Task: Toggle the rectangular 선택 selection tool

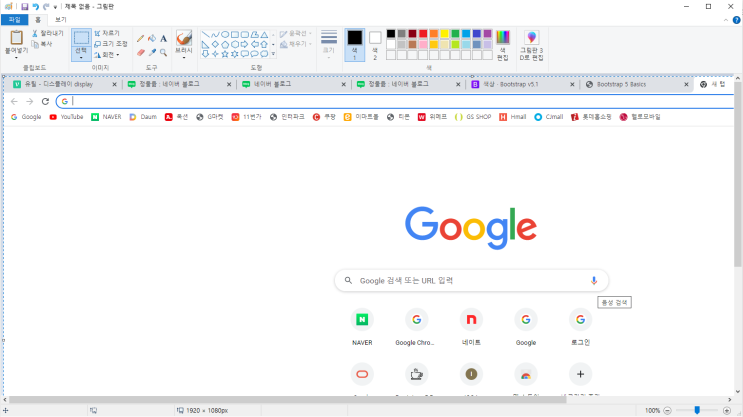Action: (81, 37)
